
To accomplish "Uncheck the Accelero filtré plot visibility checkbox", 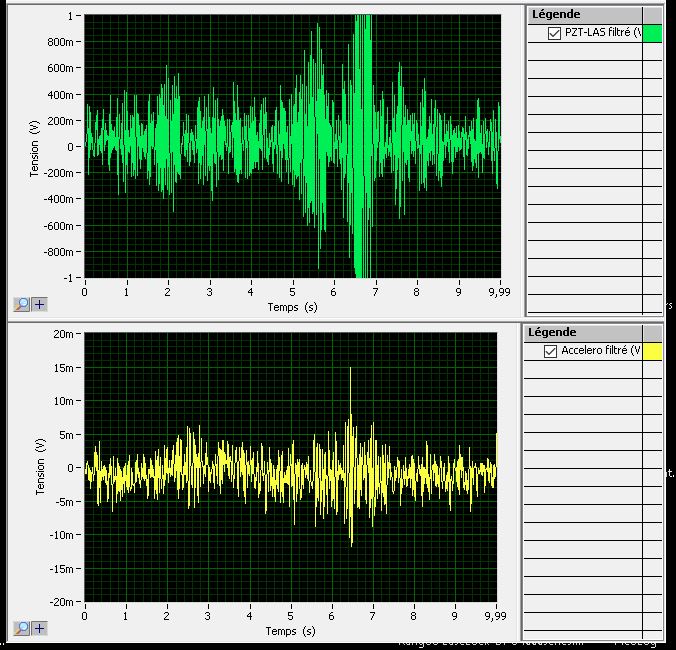I will tap(550, 351).
